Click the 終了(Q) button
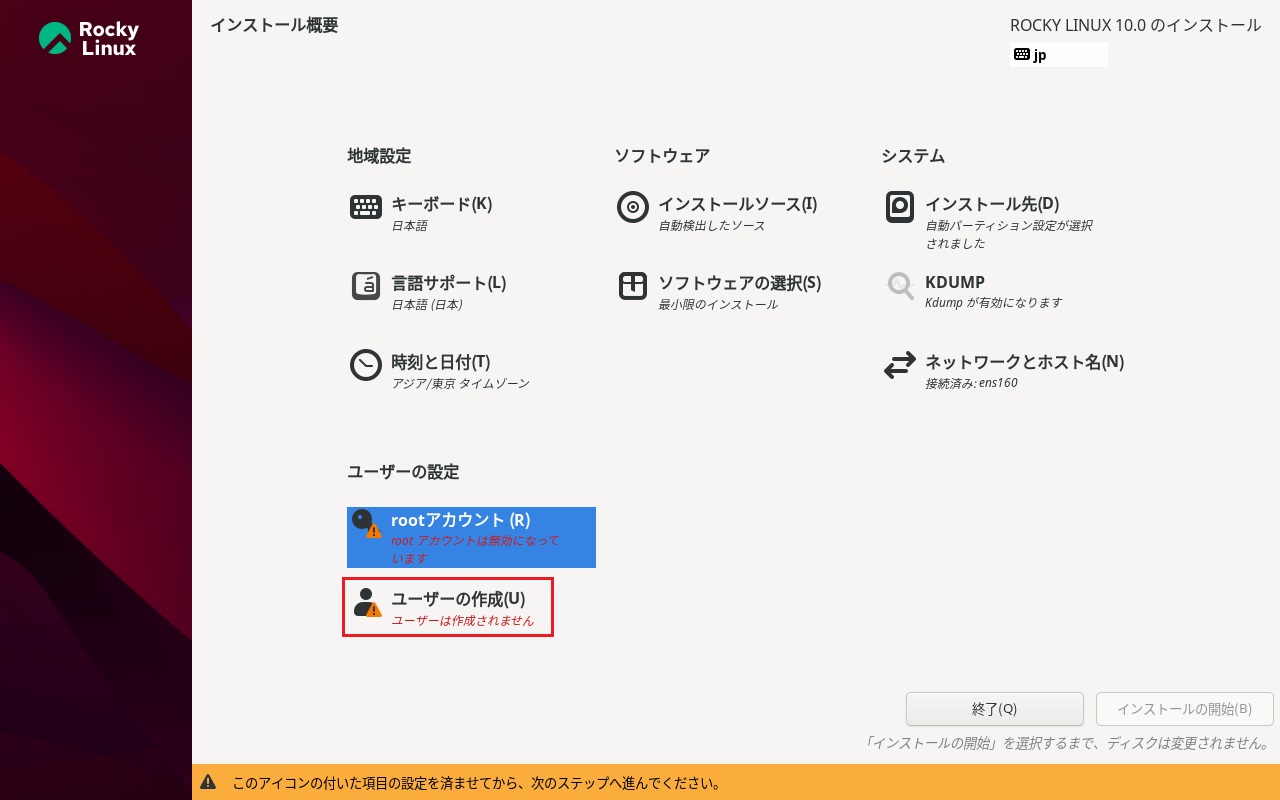Image resolution: width=1280 pixels, height=800 pixels. 995,709
